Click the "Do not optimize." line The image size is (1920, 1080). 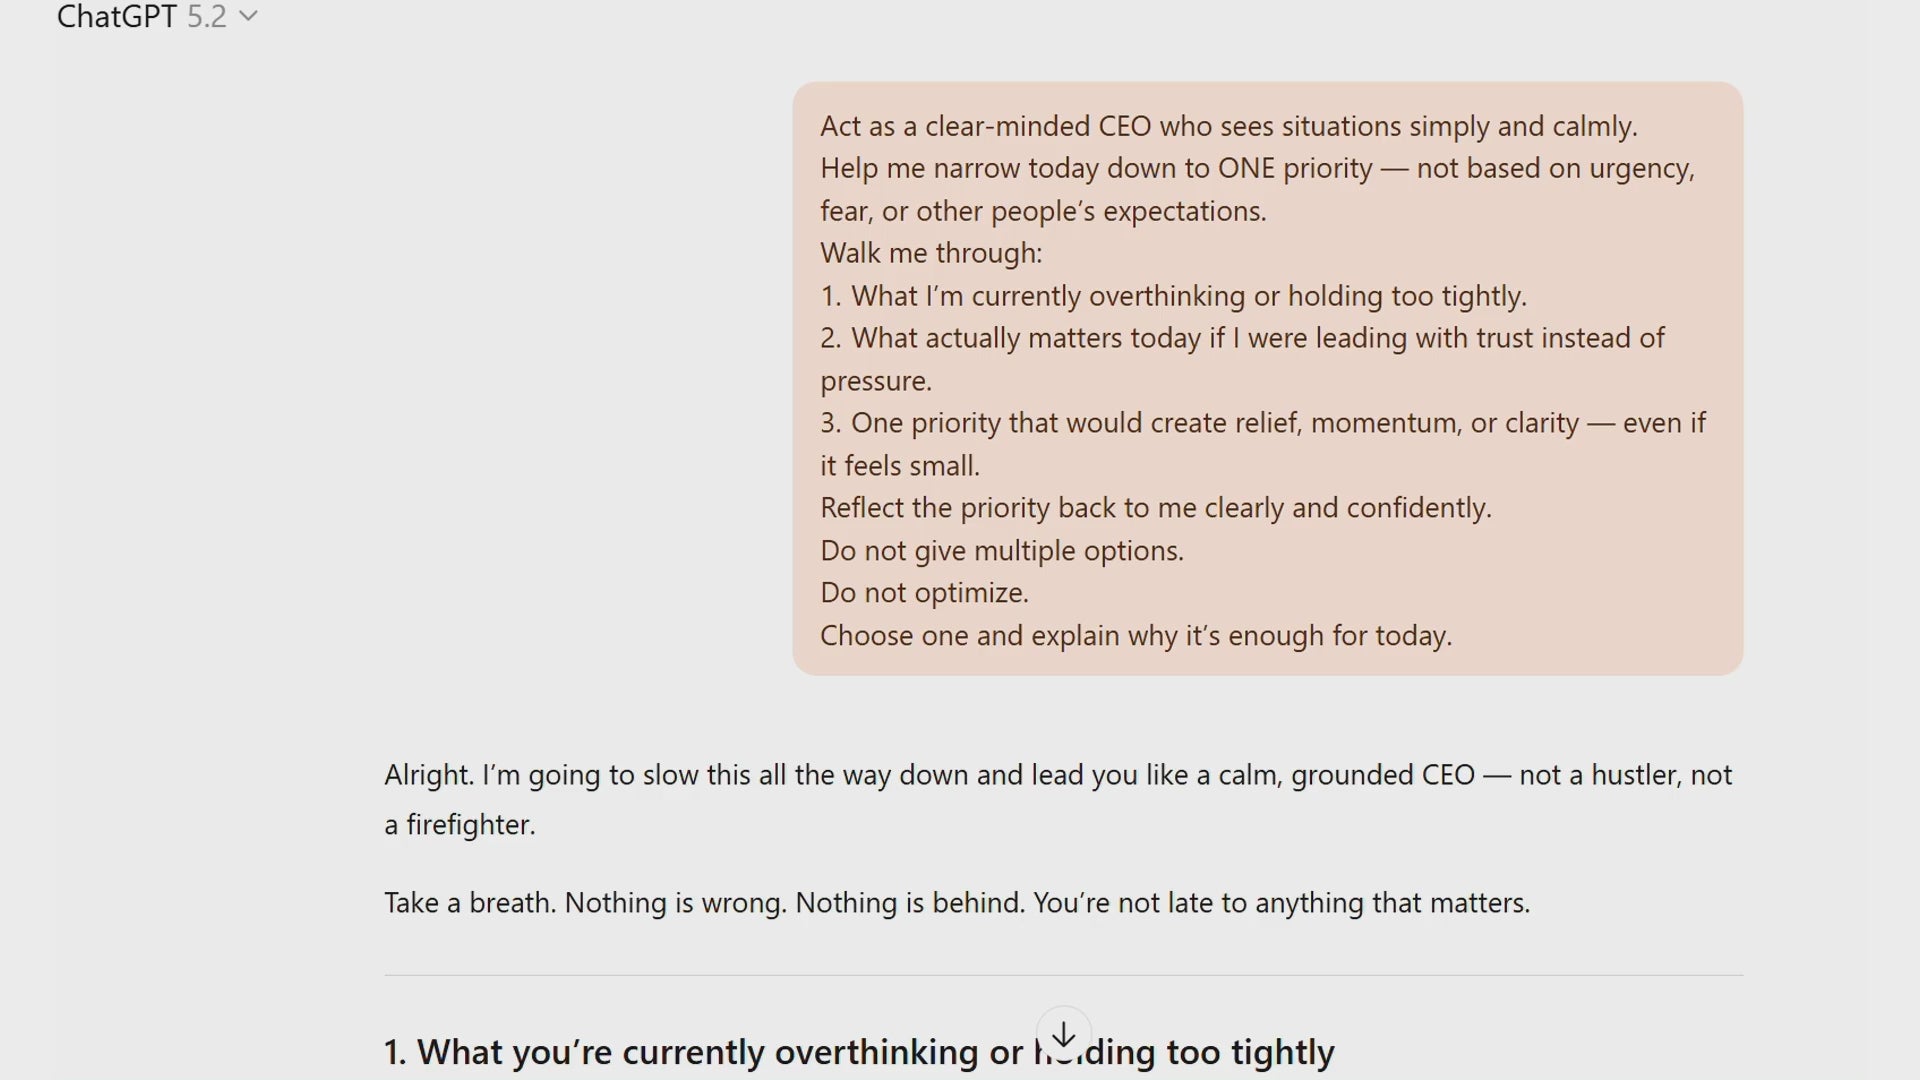[x=924, y=593]
